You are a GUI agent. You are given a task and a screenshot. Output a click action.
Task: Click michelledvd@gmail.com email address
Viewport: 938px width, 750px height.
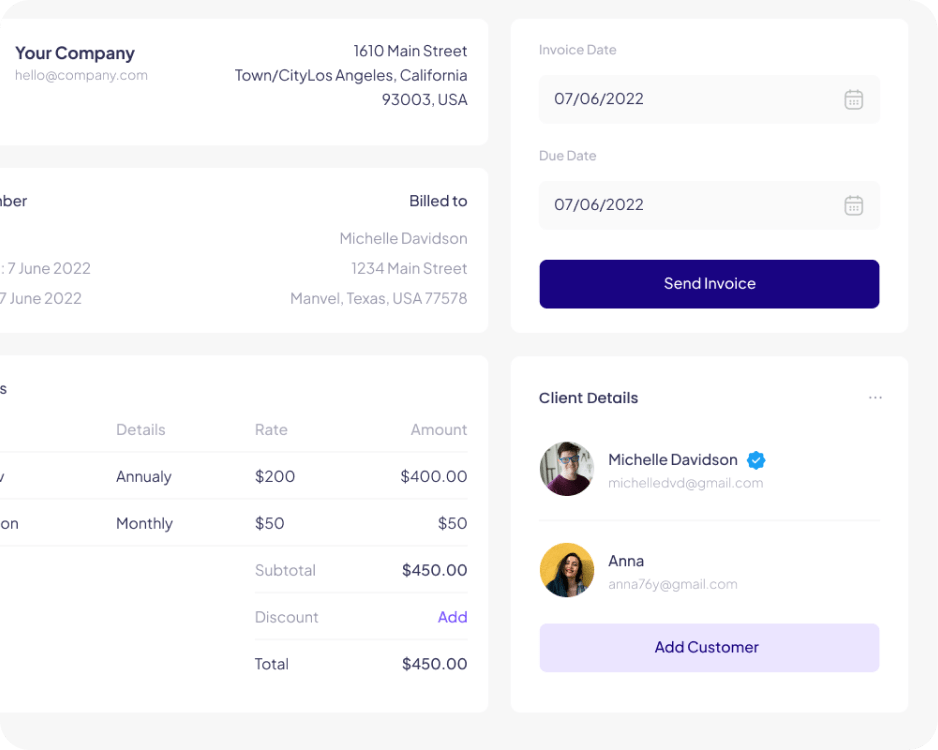coord(685,483)
